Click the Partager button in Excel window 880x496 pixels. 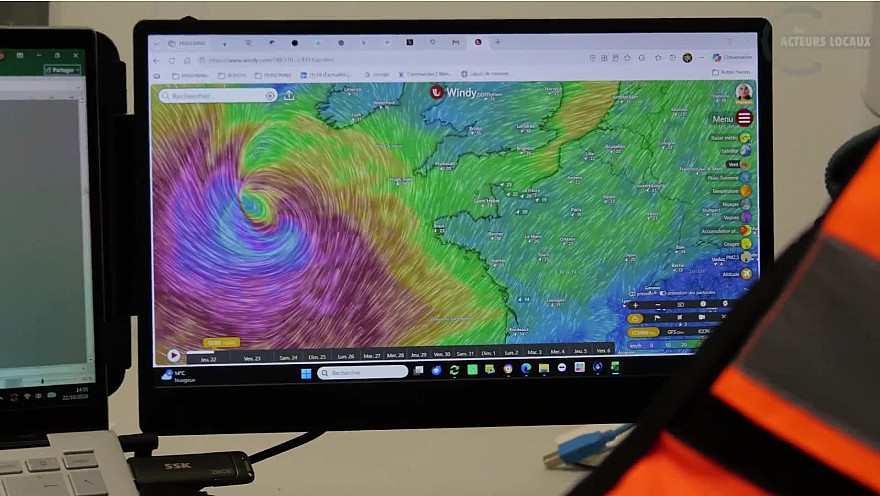(63, 70)
